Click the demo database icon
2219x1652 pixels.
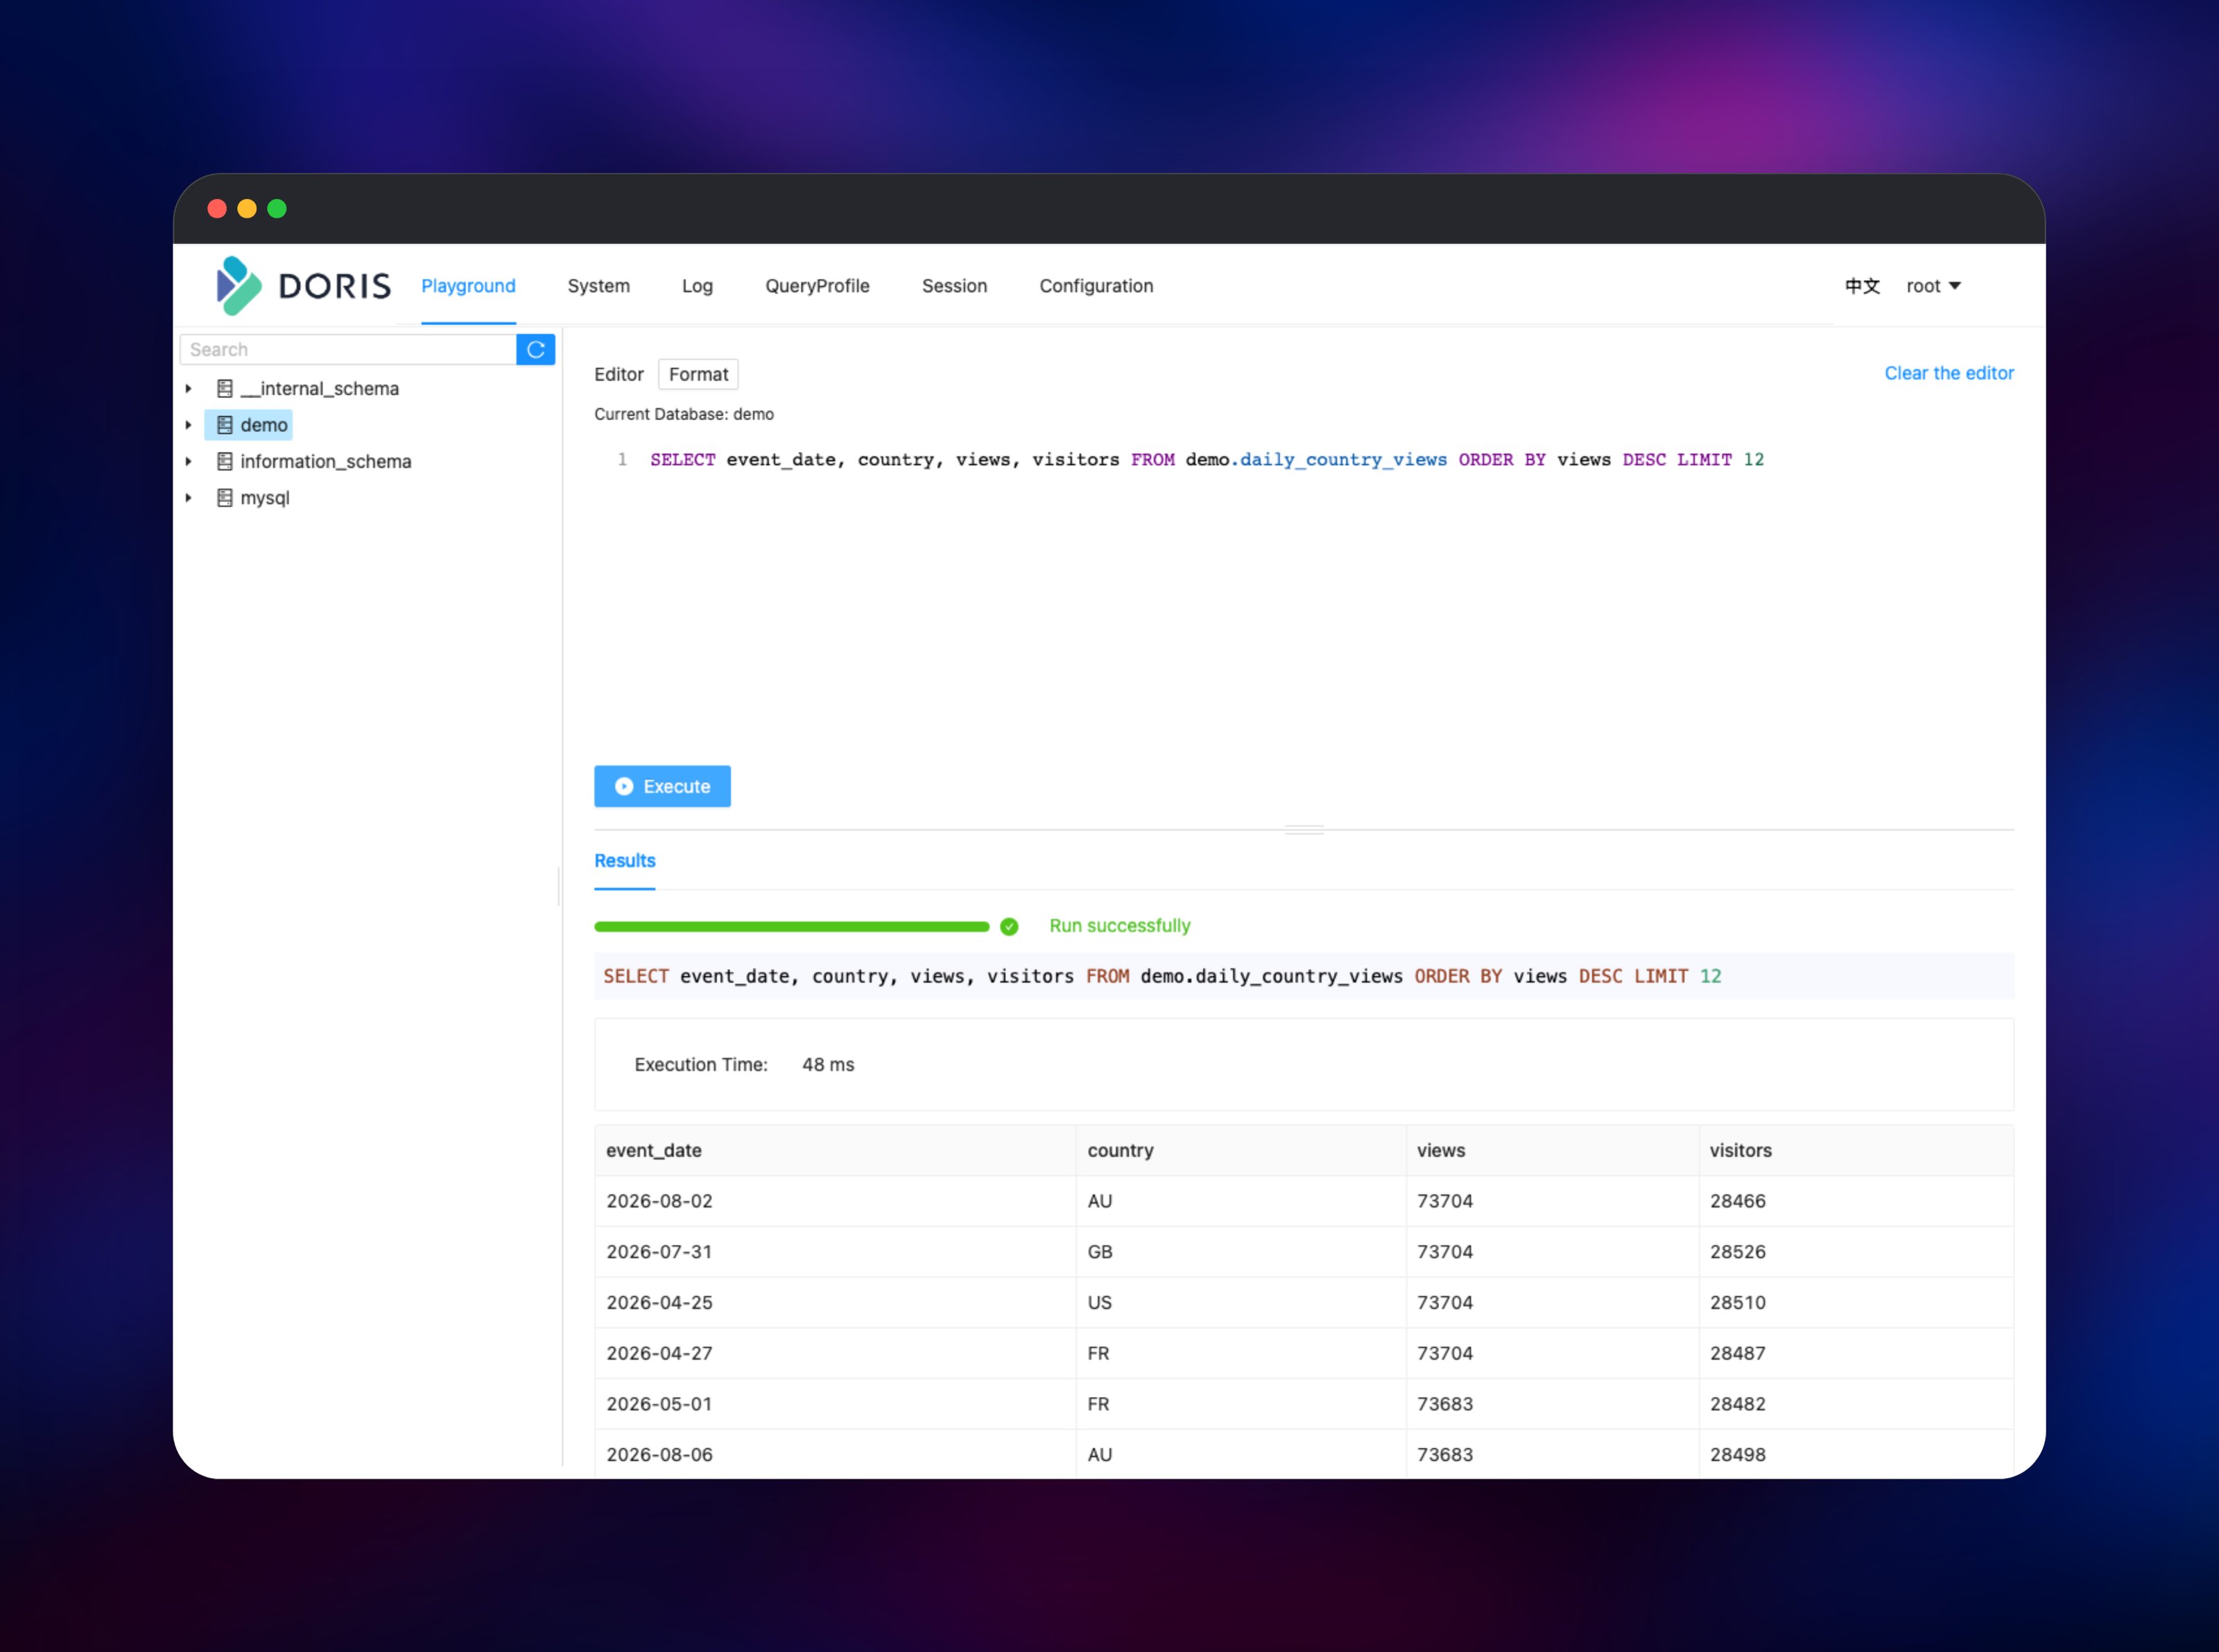[225, 425]
